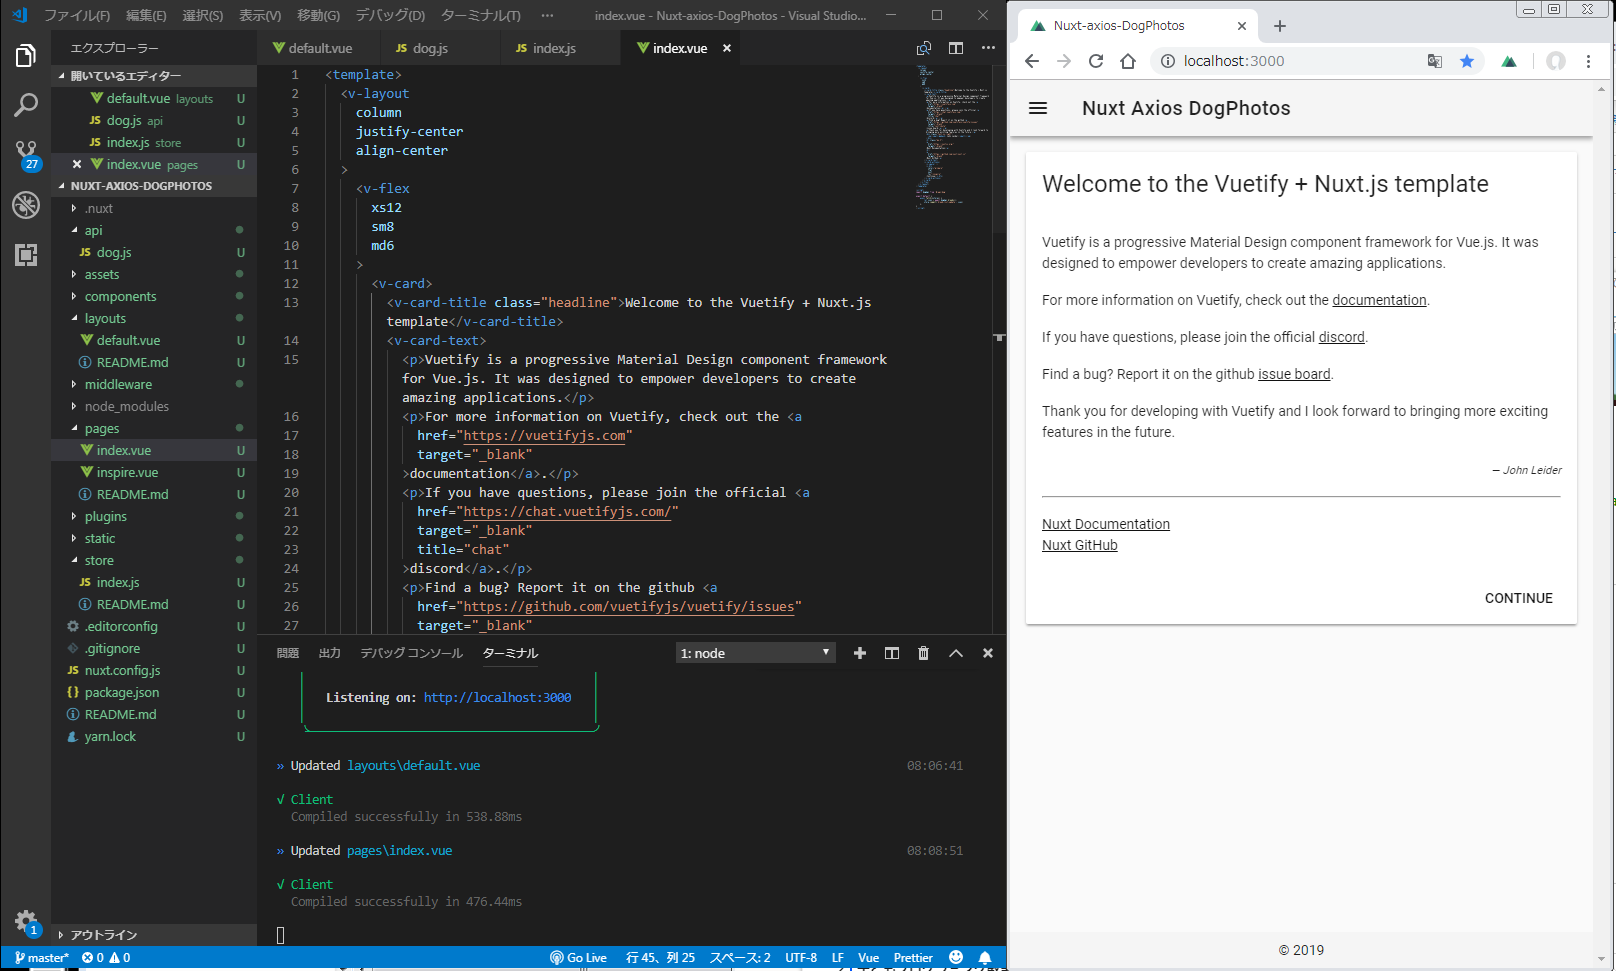
Task: Open the discord link
Action: pyautogui.click(x=1341, y=337)
